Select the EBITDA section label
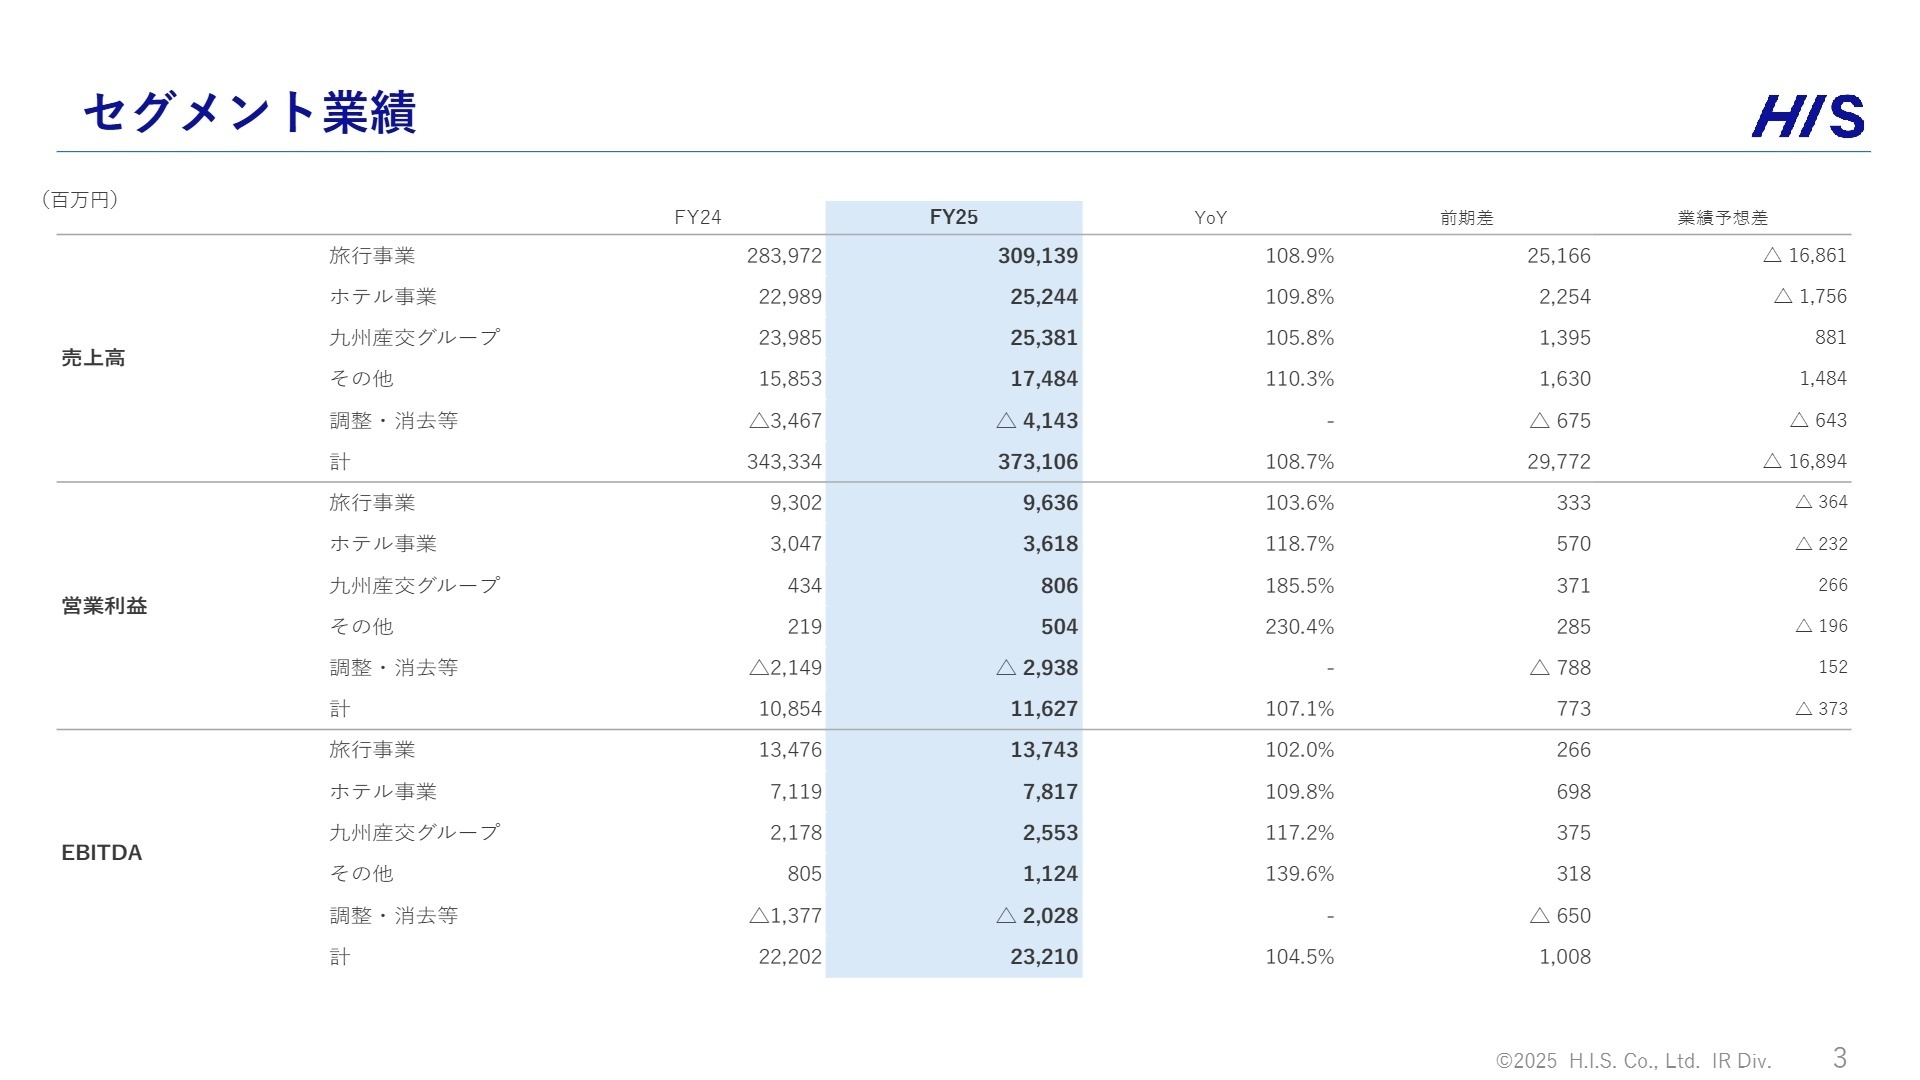 point(102,853)
